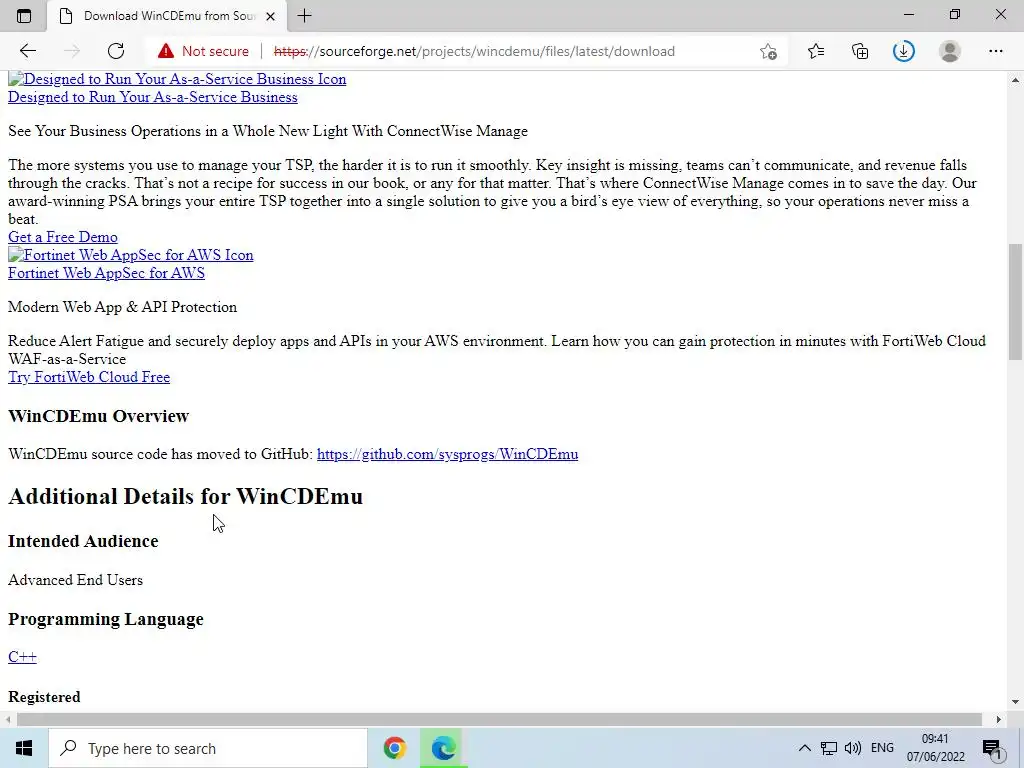This screenshot has width=1024, height=768.
Task: Click the vertical scrollbar thumb
Action: 1015,301
